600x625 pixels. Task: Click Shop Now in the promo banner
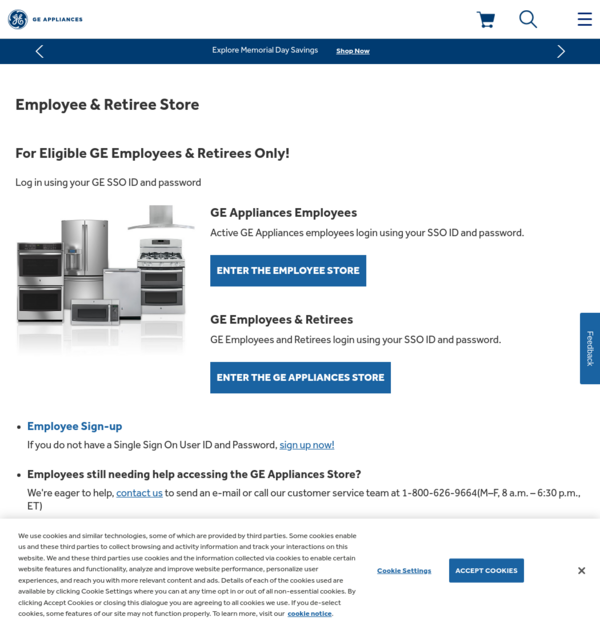tap(353, 51)
